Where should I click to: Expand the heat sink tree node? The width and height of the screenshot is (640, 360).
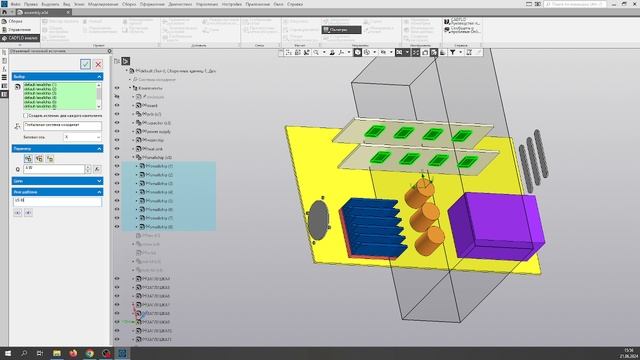point(133,149)
